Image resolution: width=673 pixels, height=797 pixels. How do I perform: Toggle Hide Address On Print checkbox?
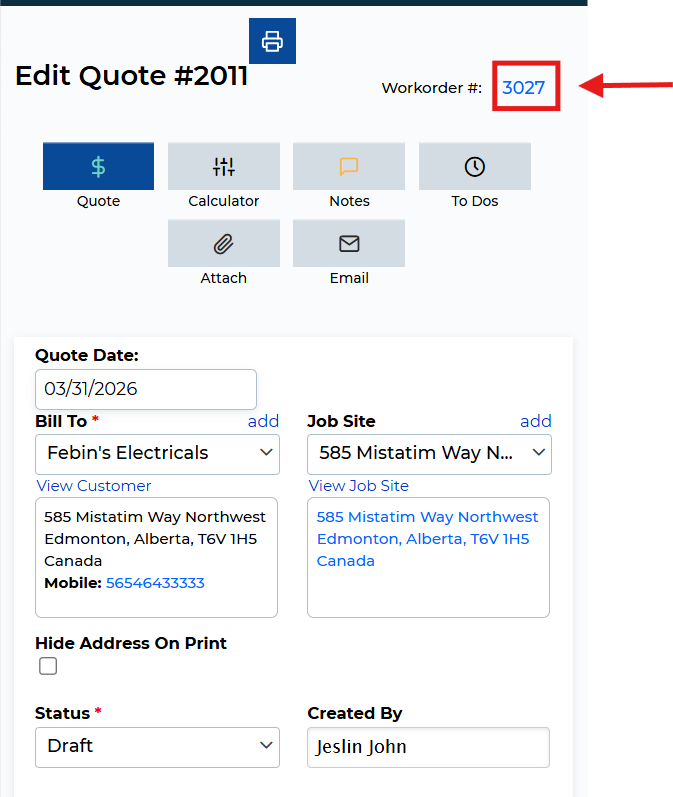[x=48, y=666]
